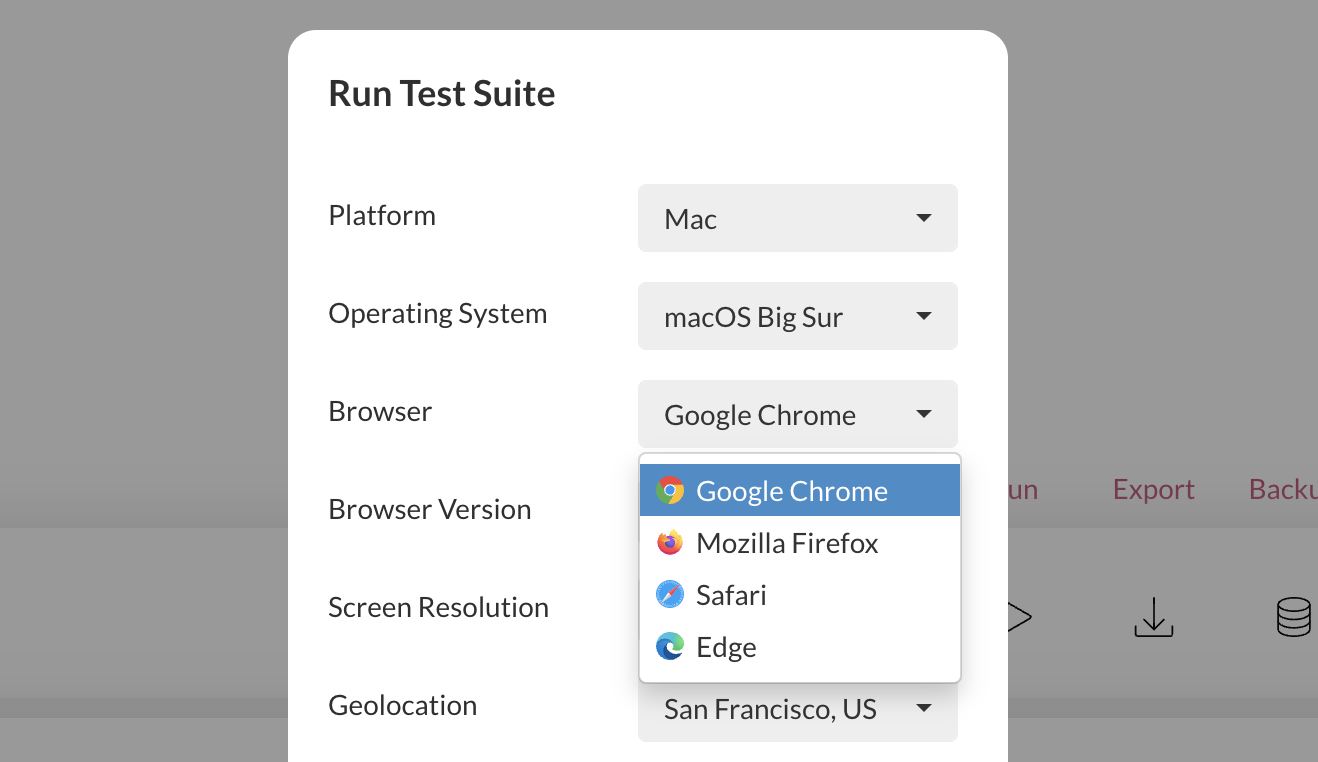1318x762 pixels.
Task: Click the Google Chrome logo icon
Action: click(x=670, y=491)
